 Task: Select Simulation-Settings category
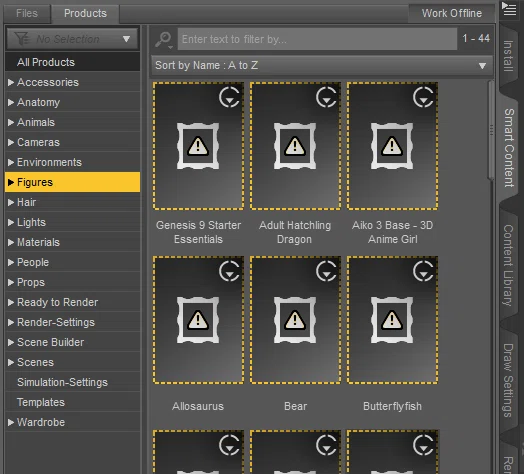pyautogui.click(x=73, y=382)
